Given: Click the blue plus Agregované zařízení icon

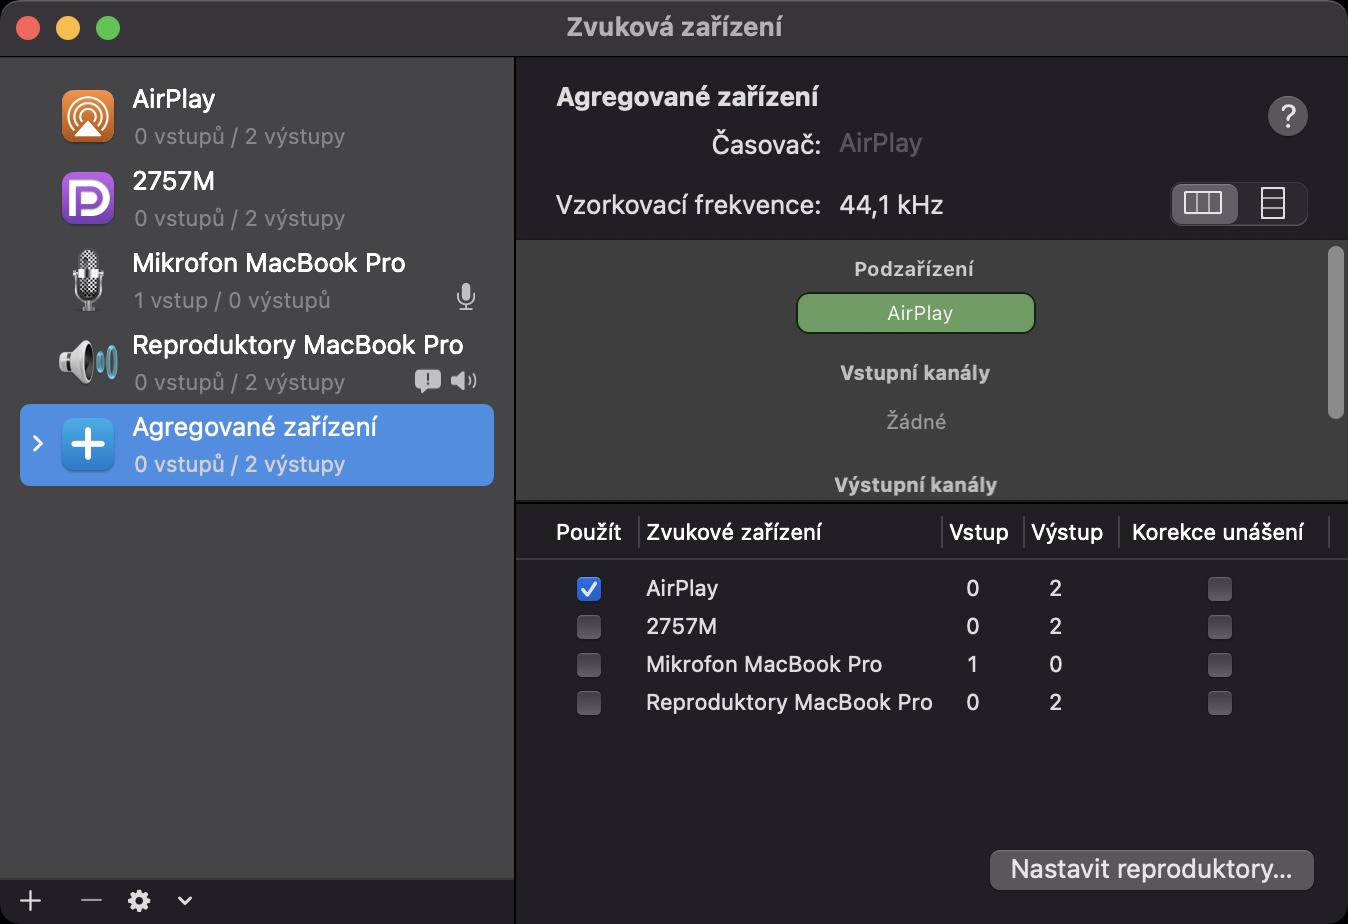Looking at the screenshot, I should [88, 444].
